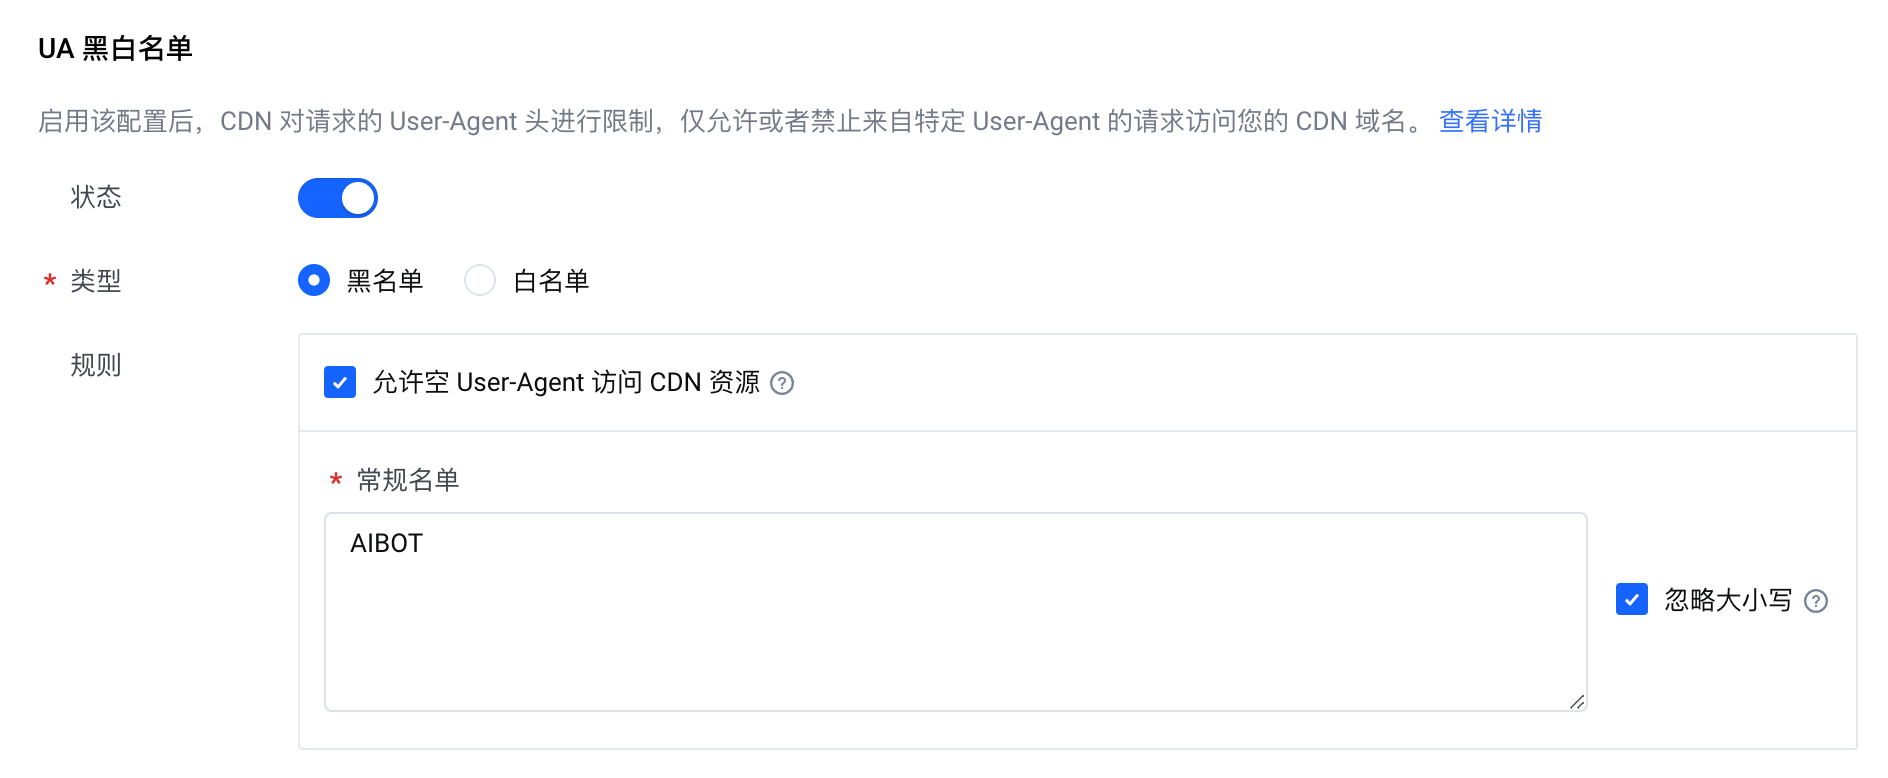Click the 常规名单 field label
Screen dimensions: 1888x778
click(408, 480)
